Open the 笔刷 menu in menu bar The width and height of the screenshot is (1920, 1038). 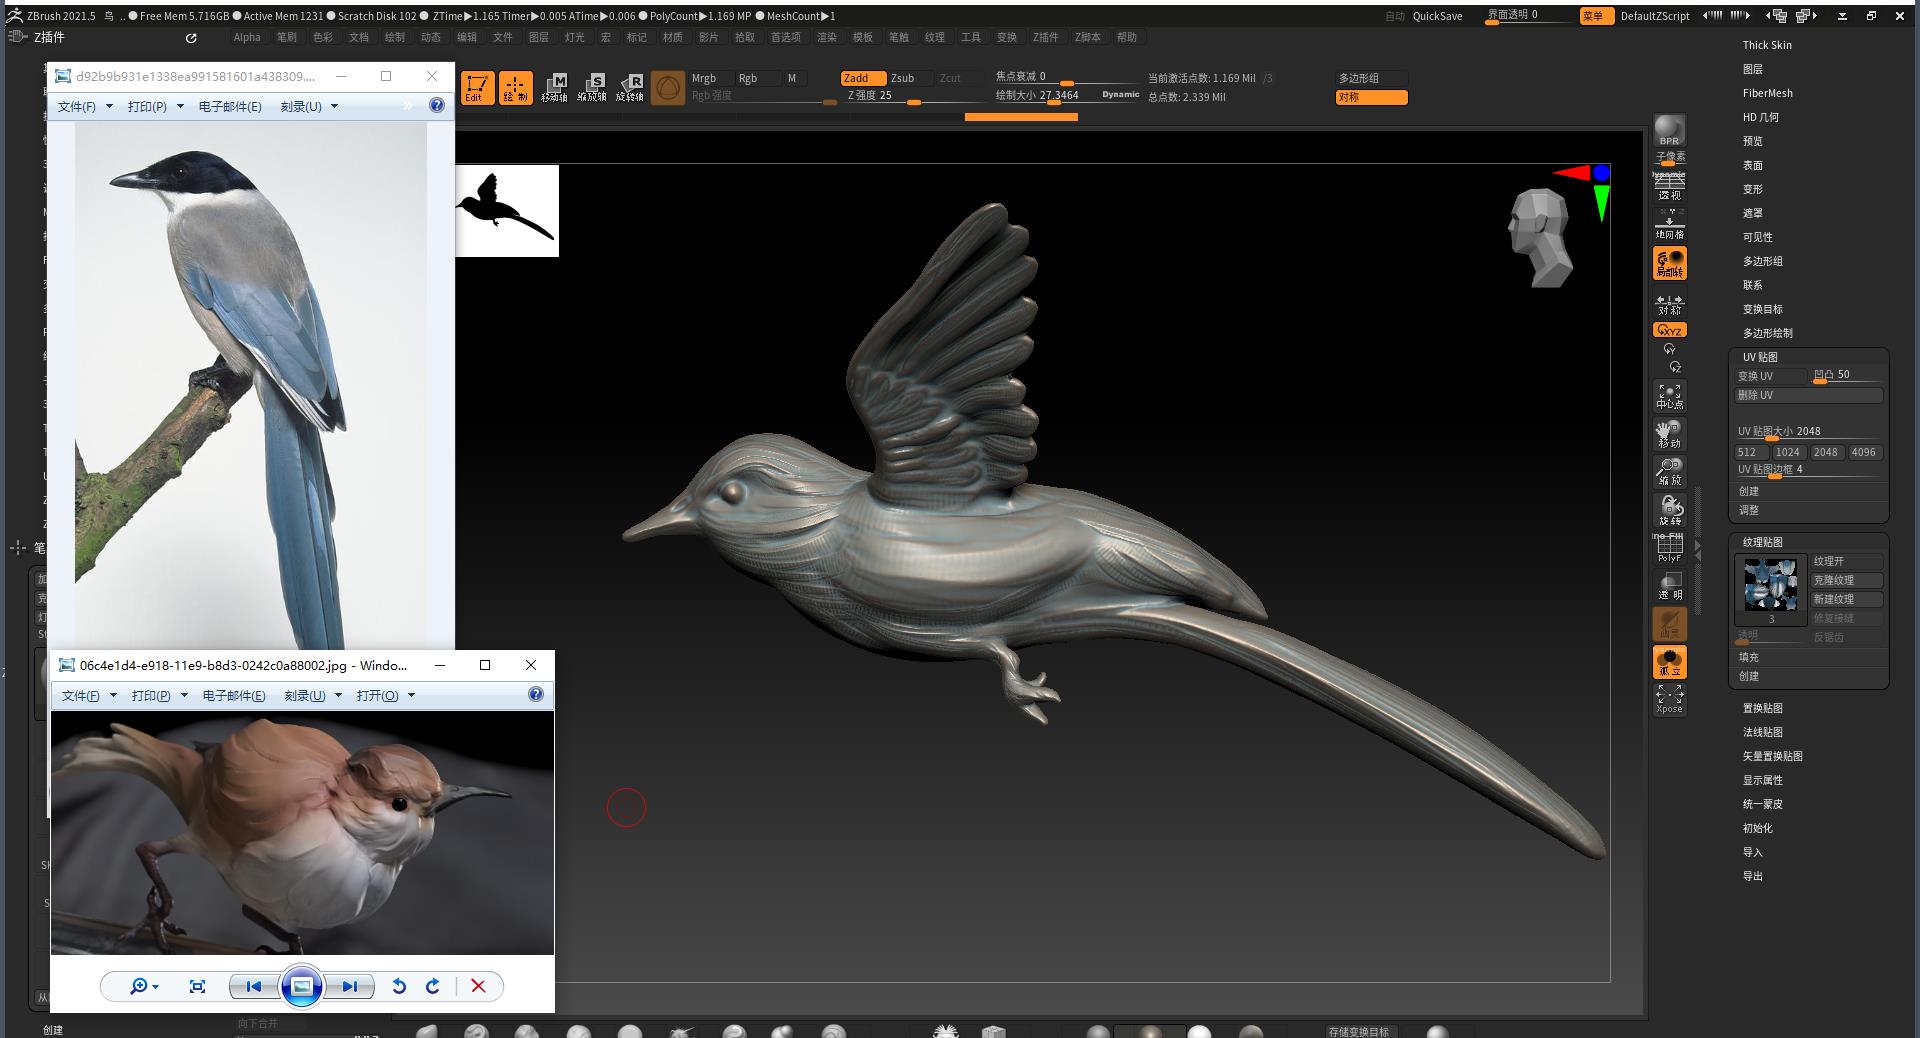coord(287,37)
